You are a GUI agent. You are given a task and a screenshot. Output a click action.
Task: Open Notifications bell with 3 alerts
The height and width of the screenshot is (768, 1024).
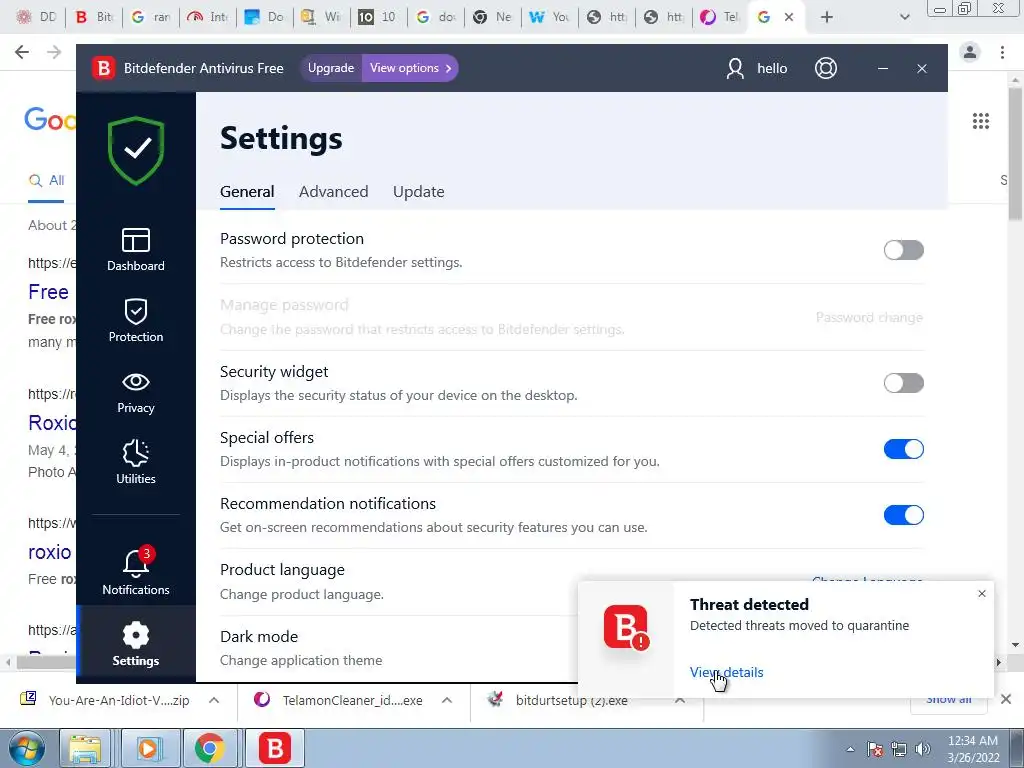[x=136, y=571]
